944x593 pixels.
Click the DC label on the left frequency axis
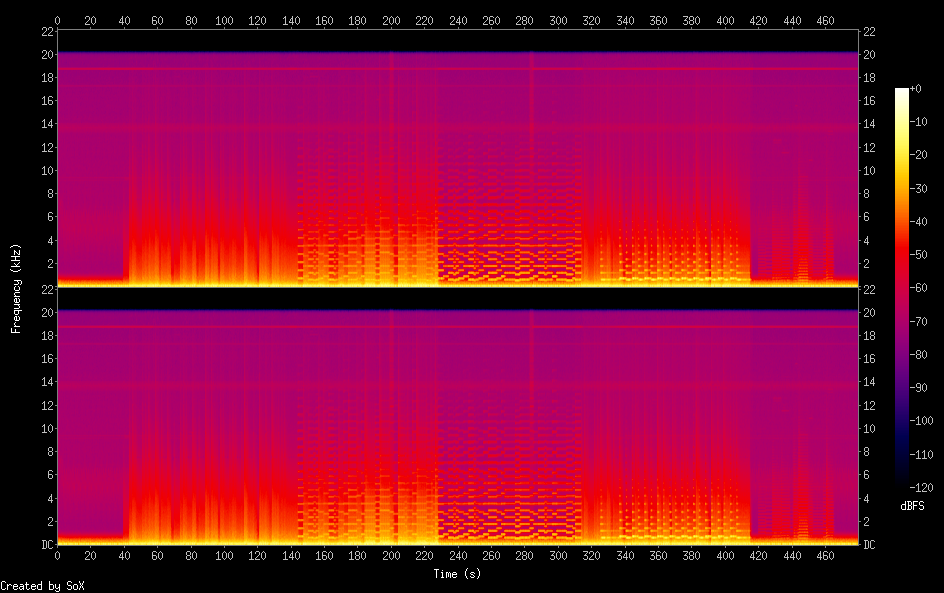coord(46,544)
